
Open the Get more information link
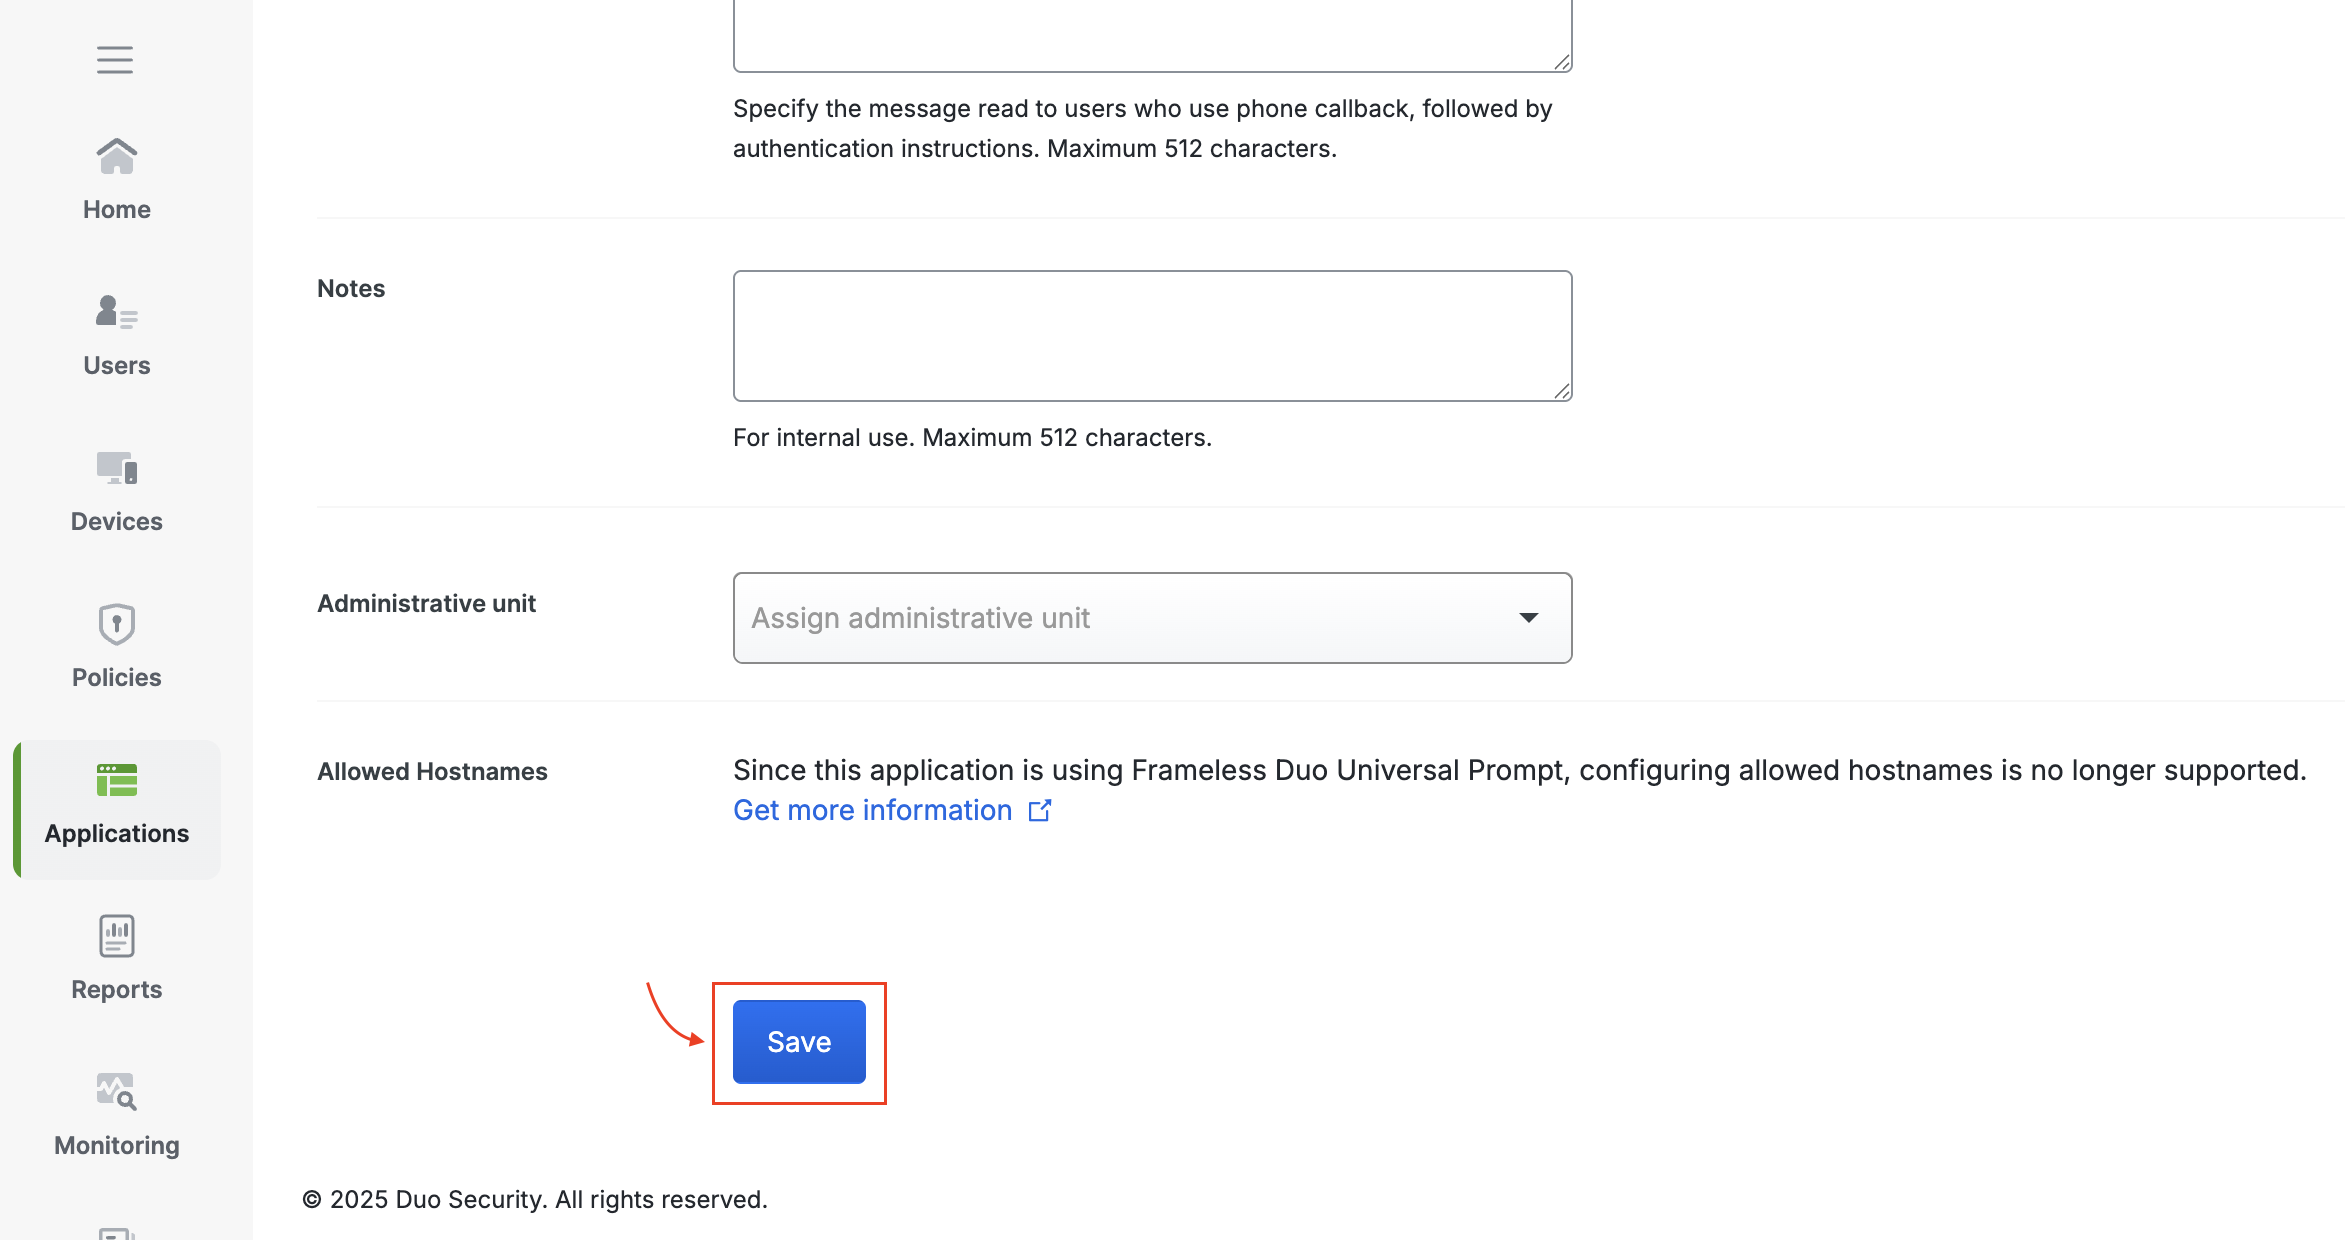coord(872,810)
